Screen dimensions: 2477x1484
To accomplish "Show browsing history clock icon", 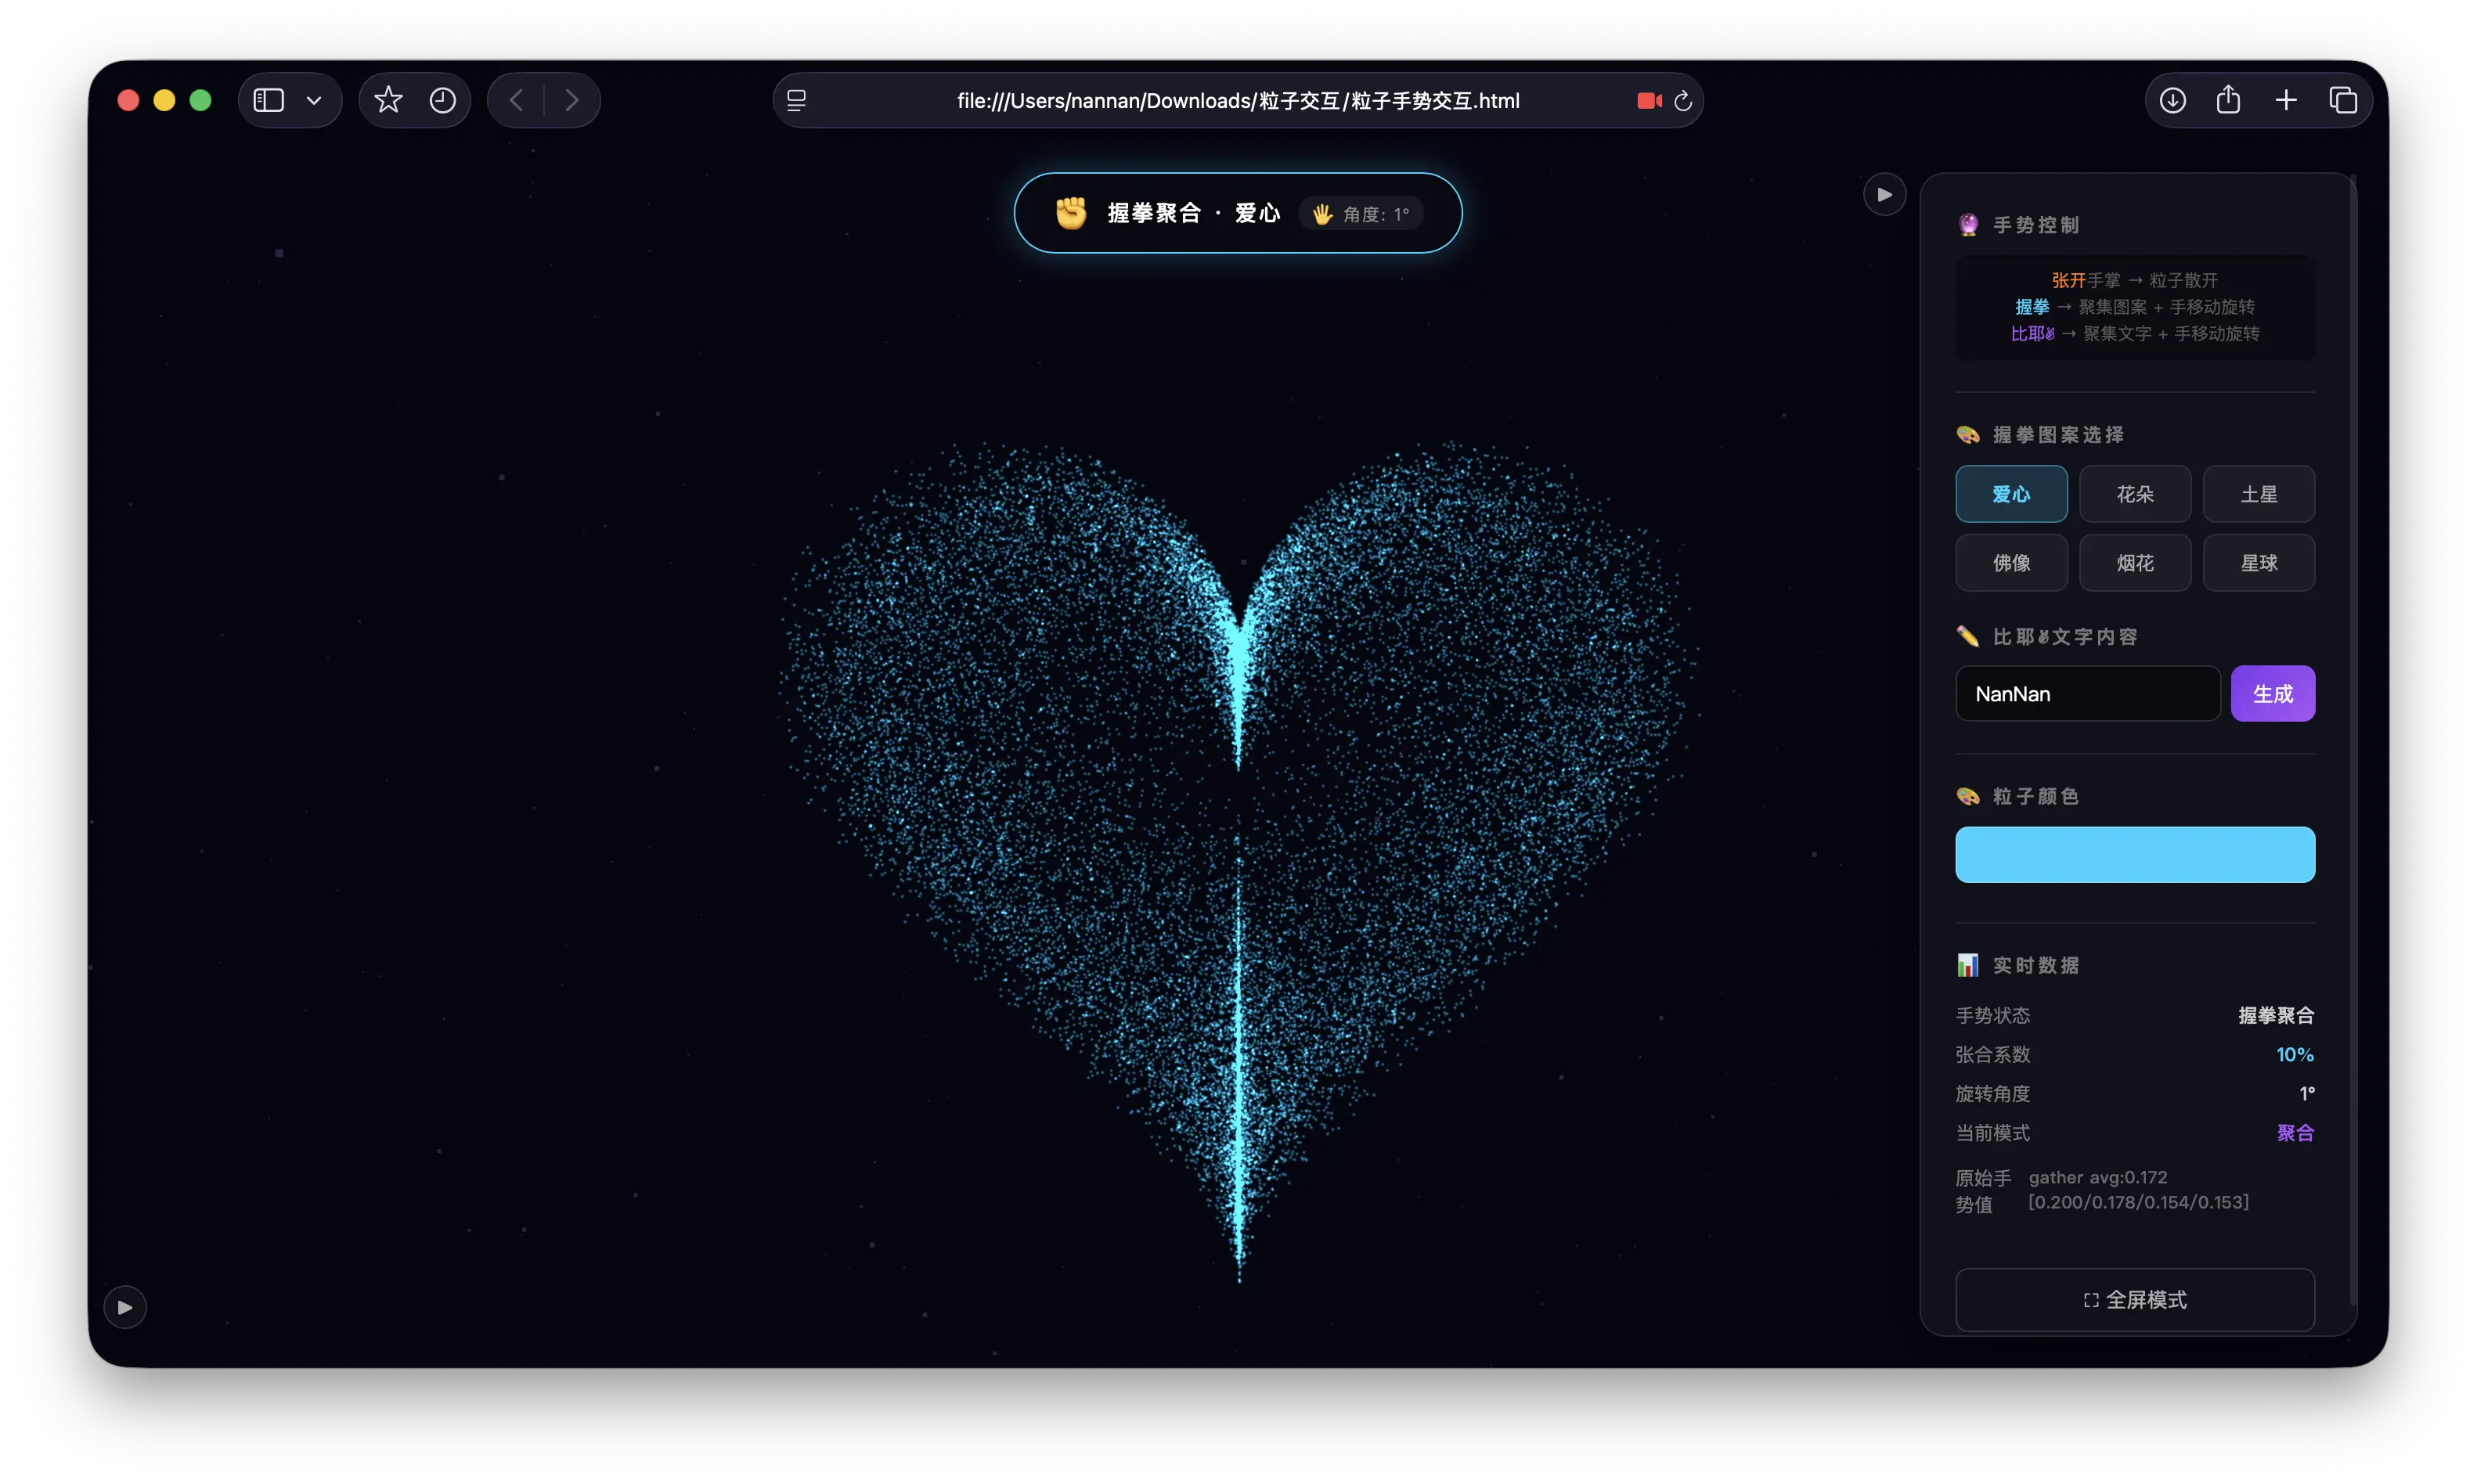I will tap(443, 100).
